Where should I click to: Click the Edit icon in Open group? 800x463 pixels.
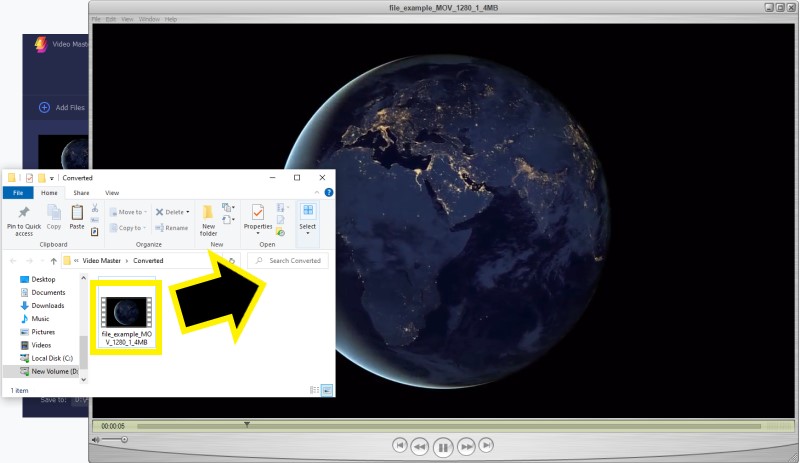[x=281, y=220]
